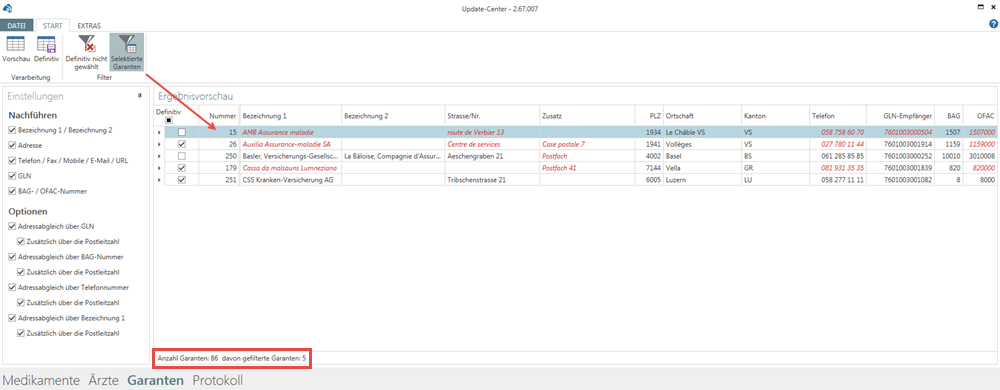Click GLN value '7601003001082'

coord(907,180)
